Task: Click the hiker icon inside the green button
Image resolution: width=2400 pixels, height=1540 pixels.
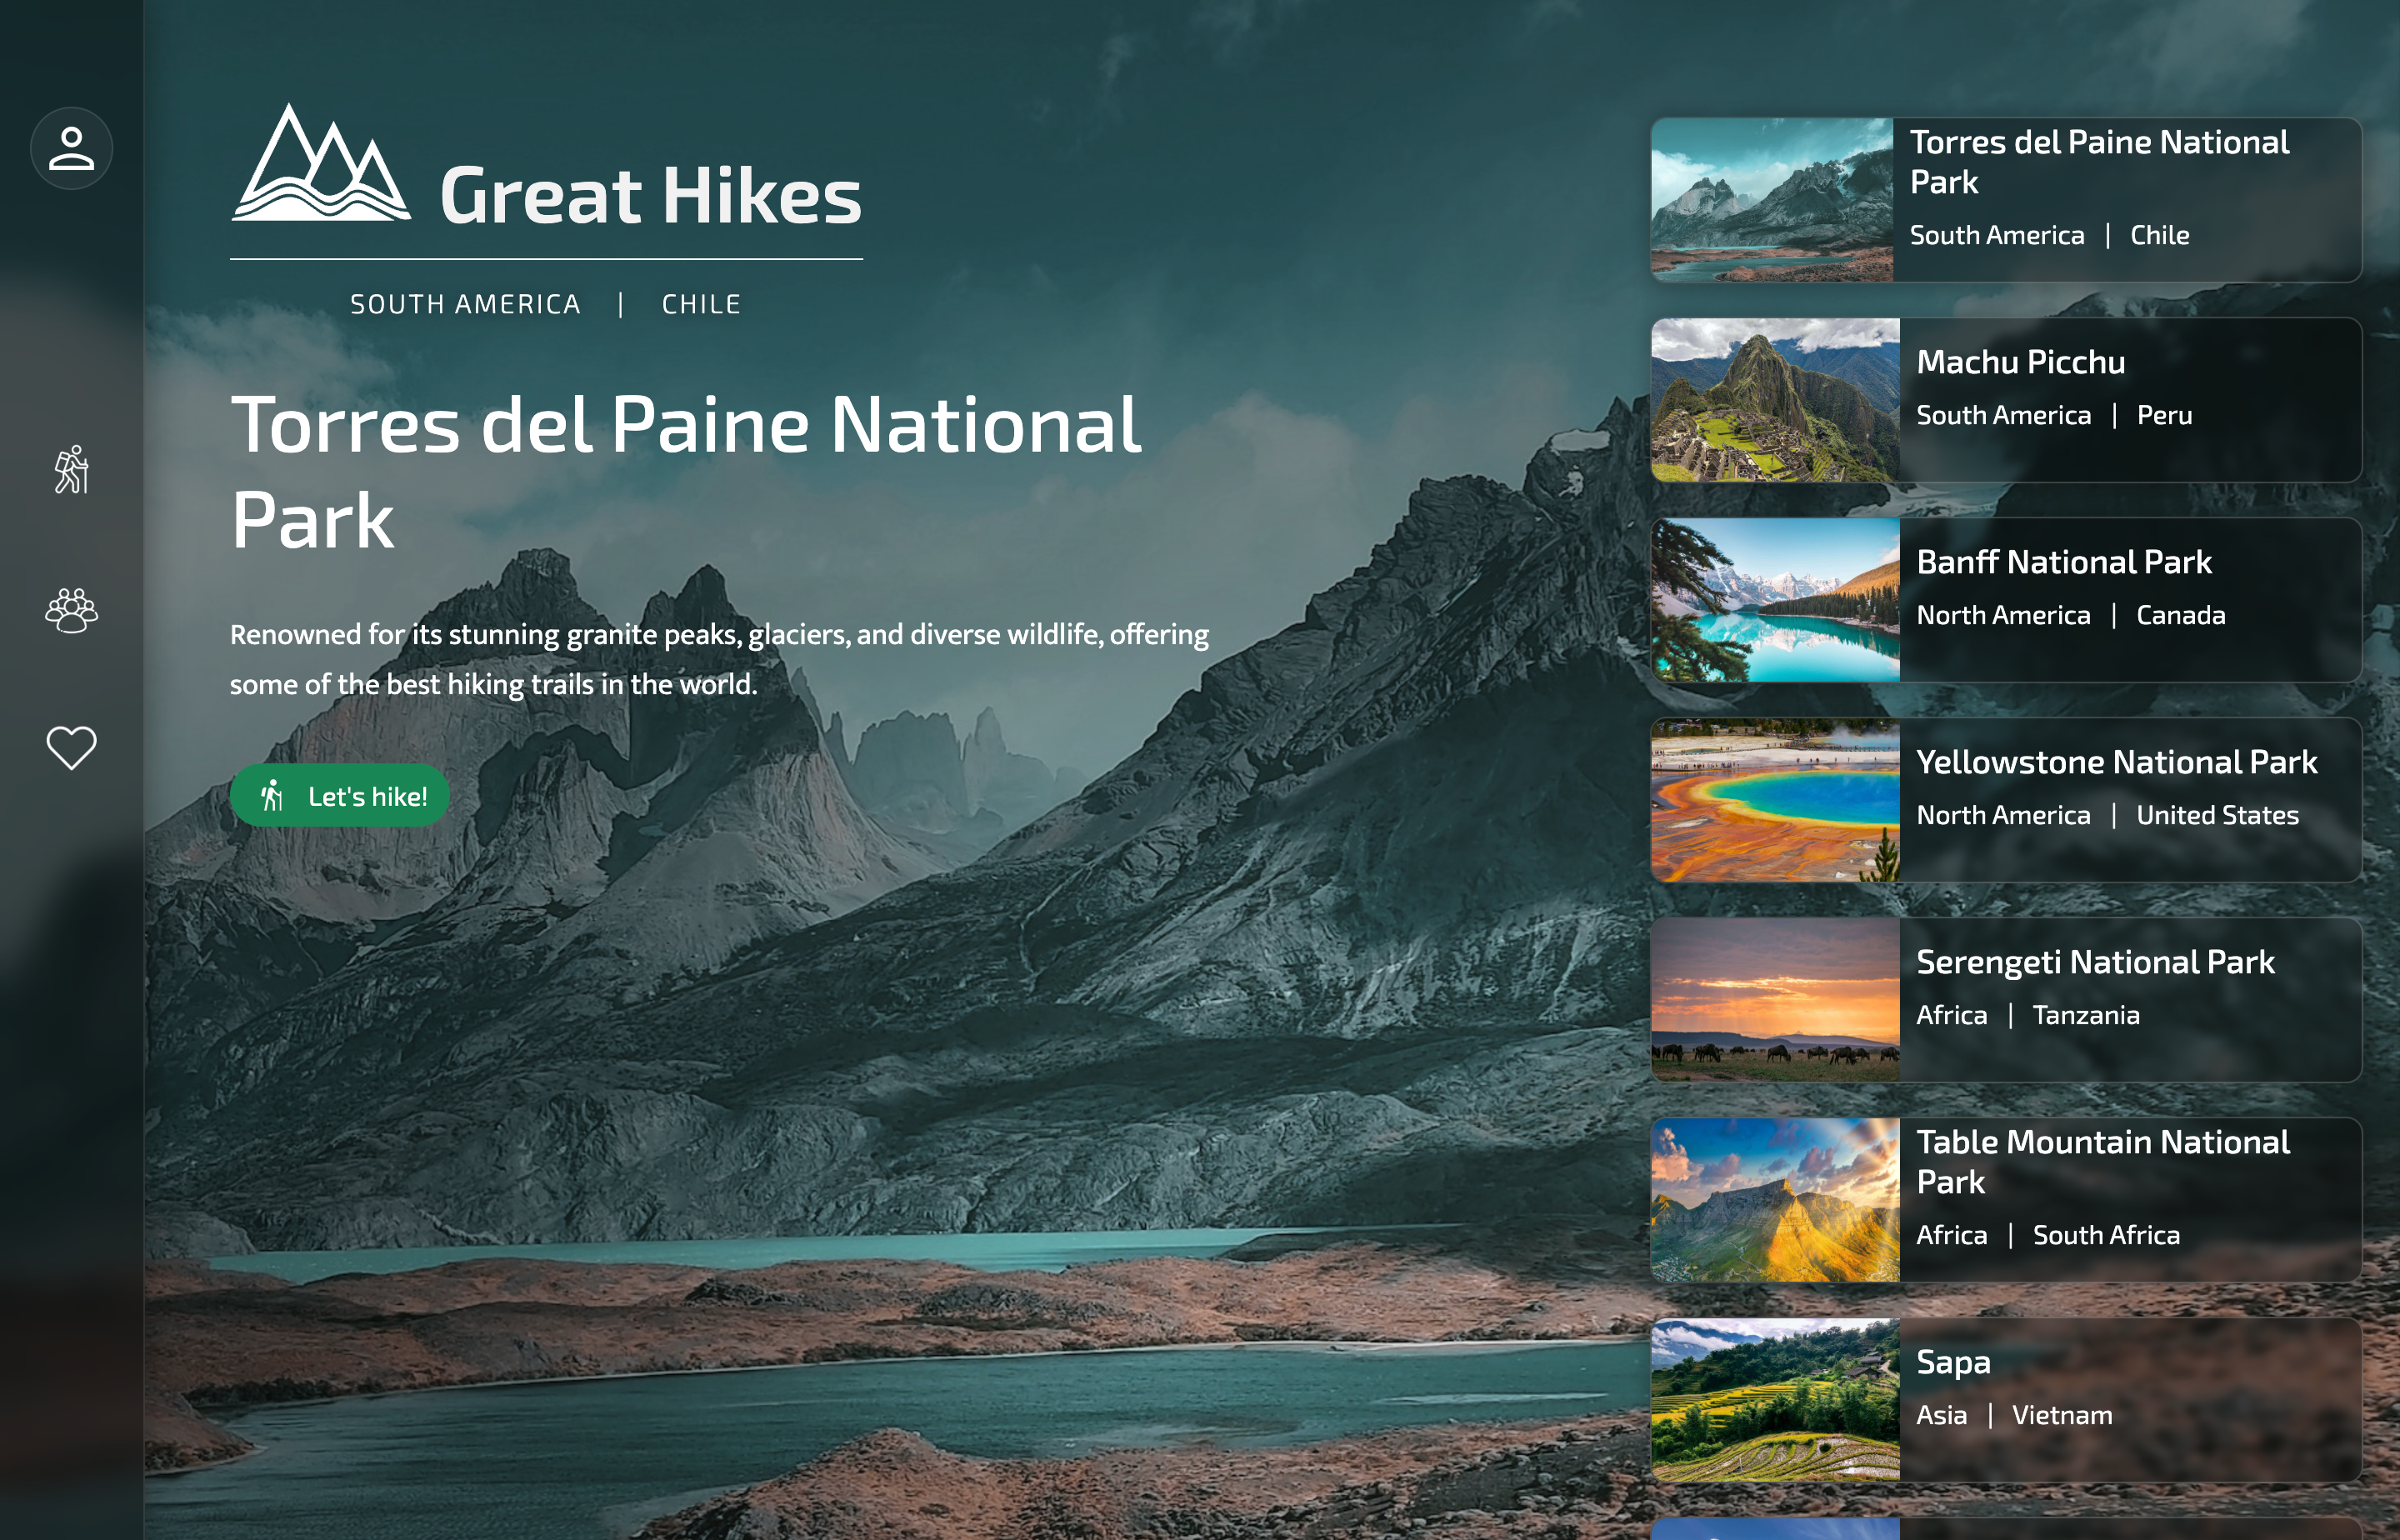Action: click(x=275, y=793)
